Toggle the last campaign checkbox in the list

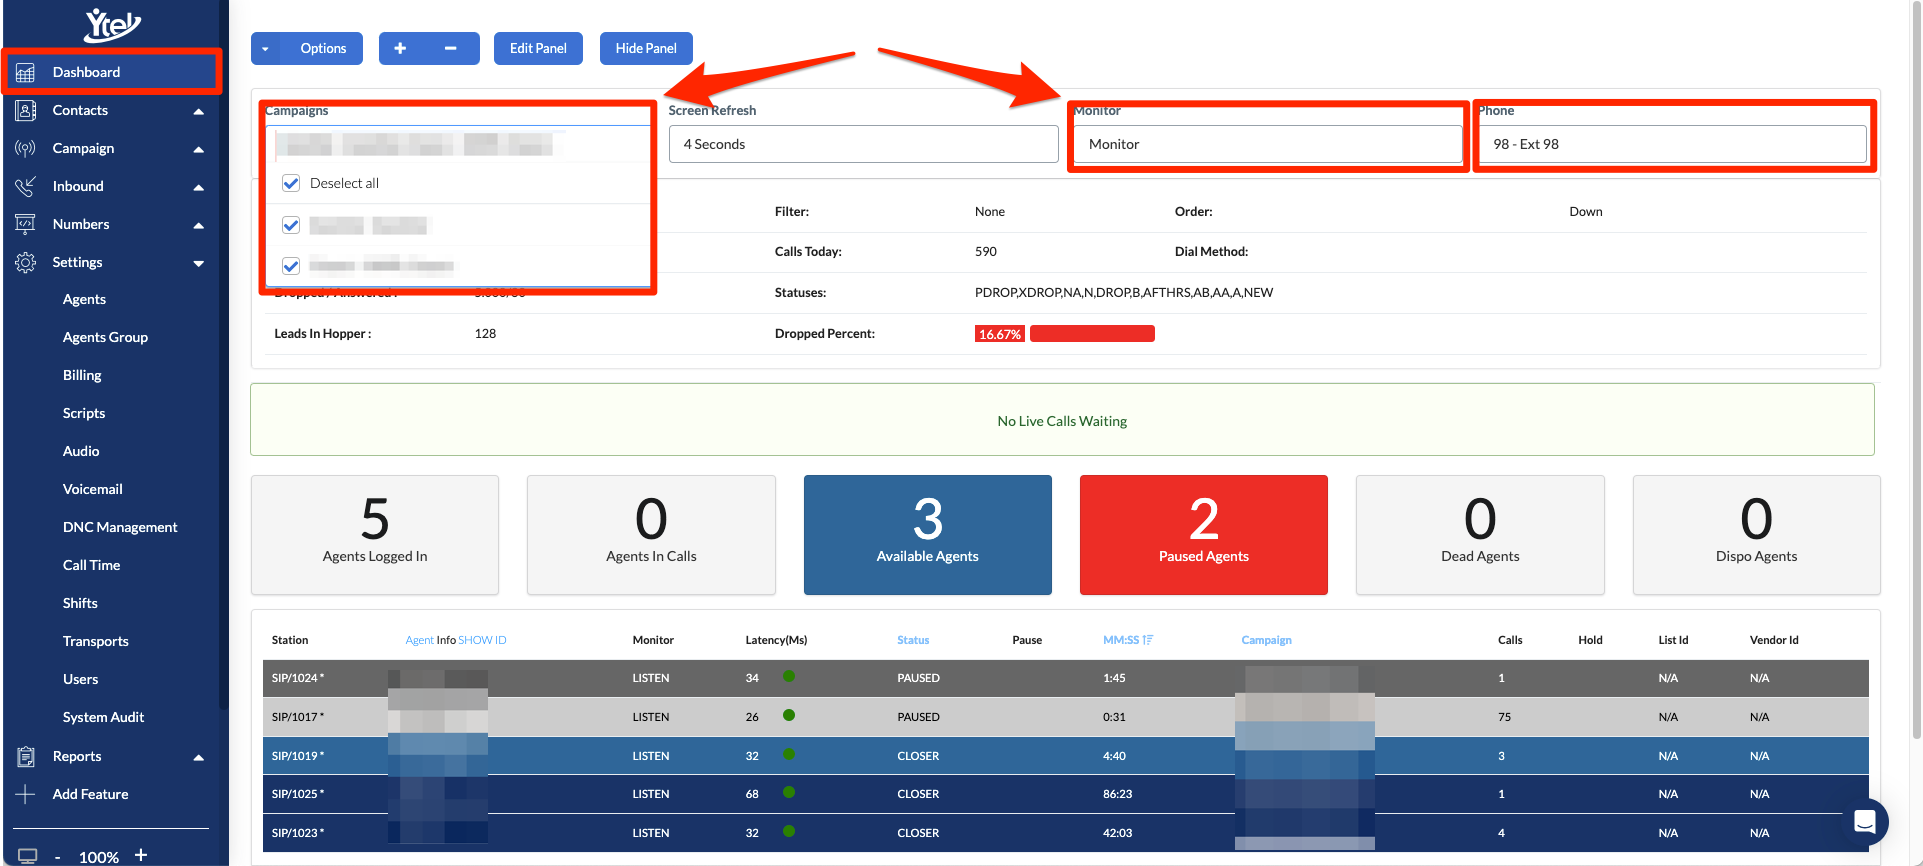(x=291, y=266)
